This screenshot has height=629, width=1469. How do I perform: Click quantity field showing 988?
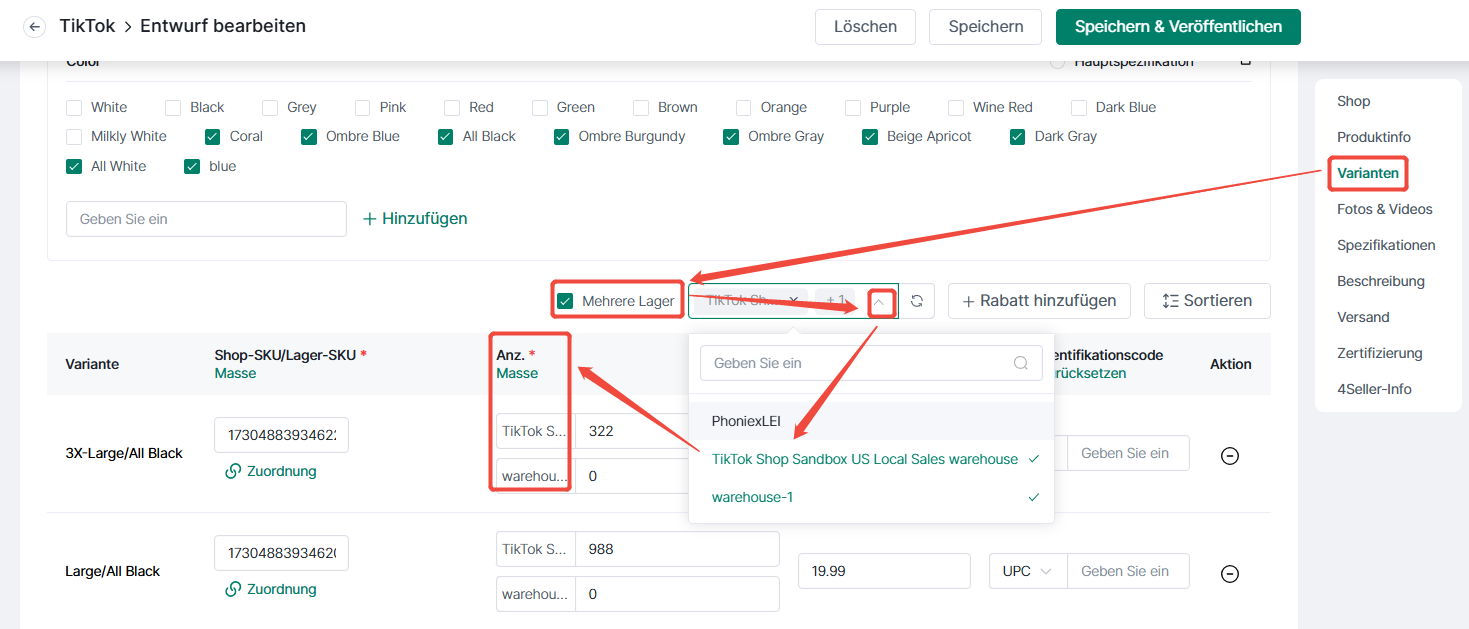[677, 549]
